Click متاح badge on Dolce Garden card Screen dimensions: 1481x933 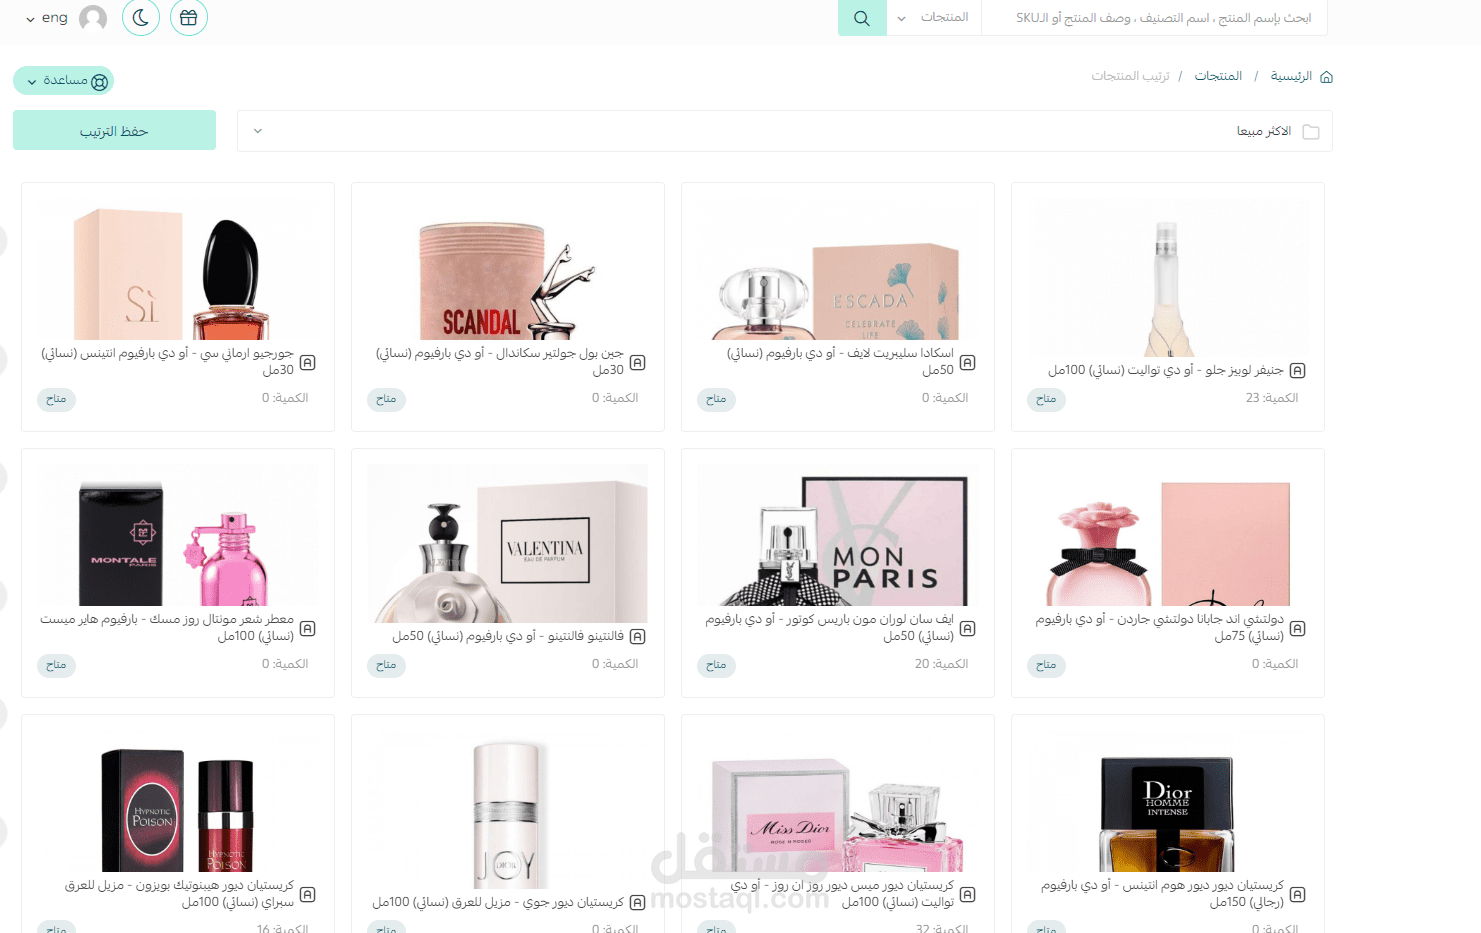point(1046,665)
